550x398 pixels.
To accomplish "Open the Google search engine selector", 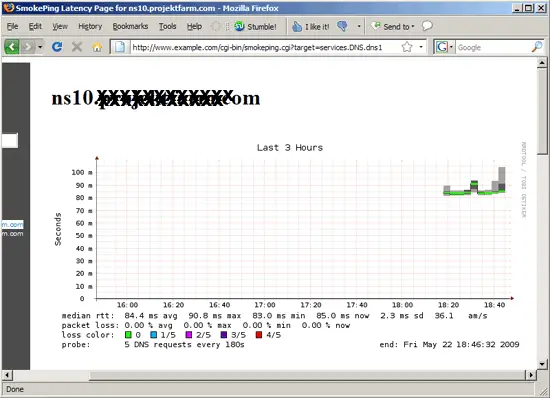I will [x=444, y=47].
